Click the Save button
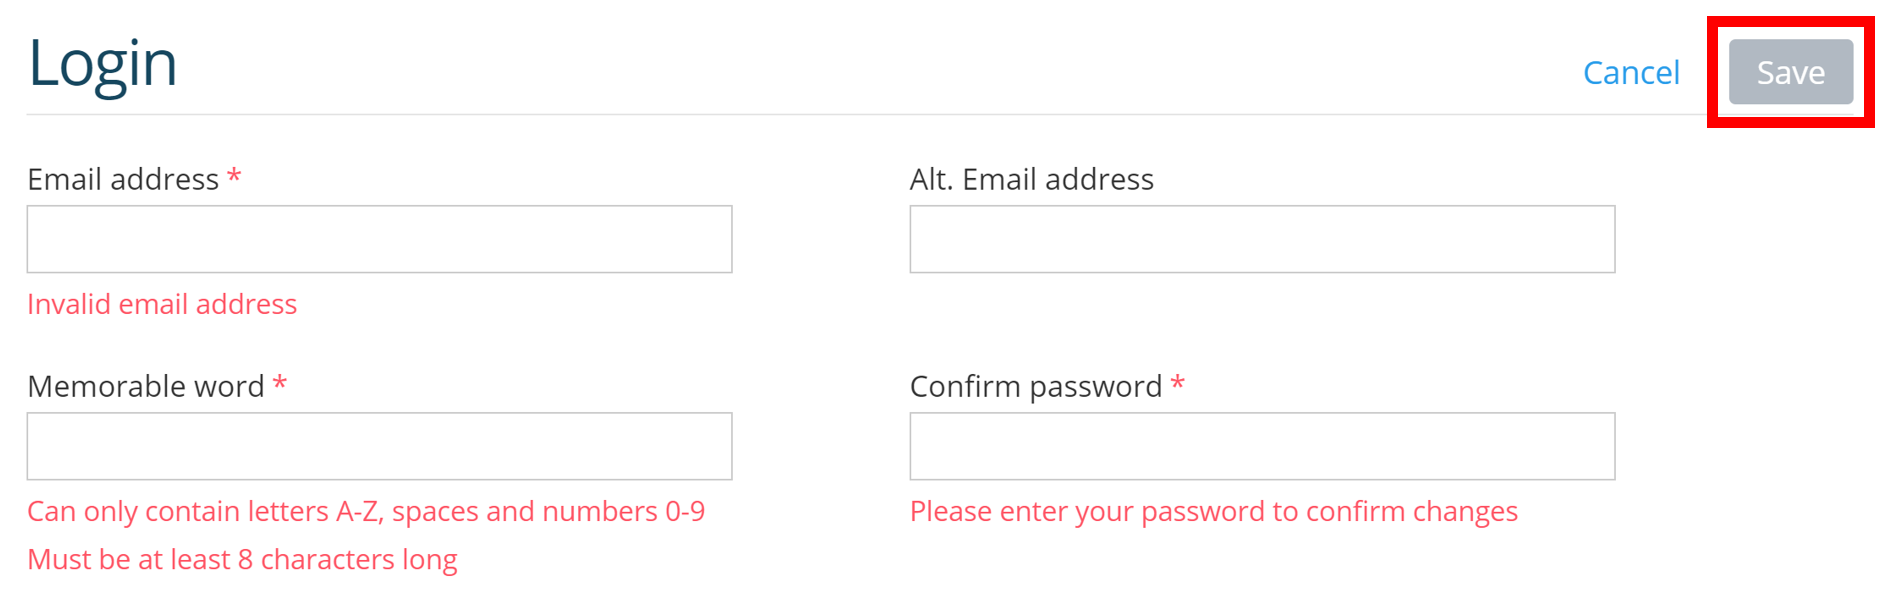 pyautogui.click(x=1789, y=72)
